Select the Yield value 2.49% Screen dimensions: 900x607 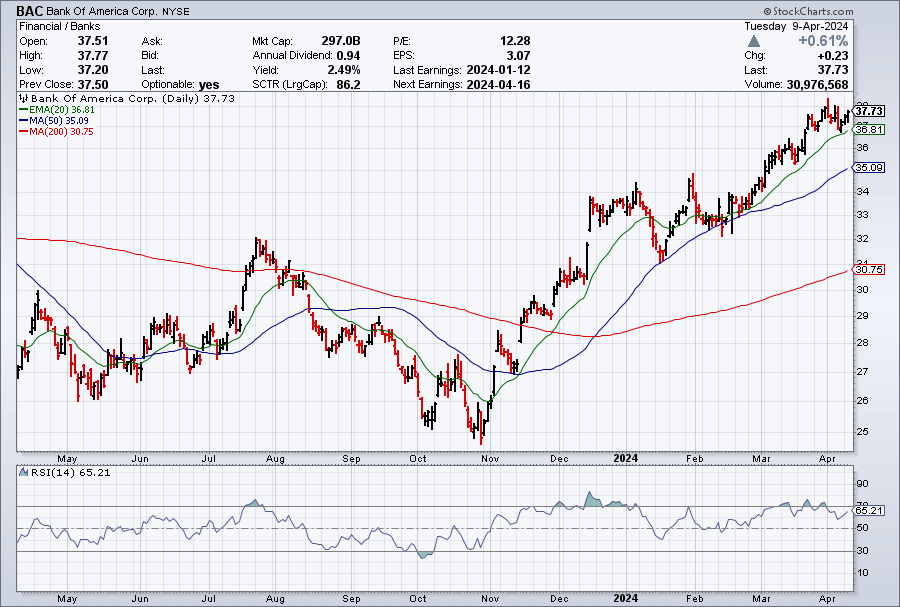coord(344,70)
